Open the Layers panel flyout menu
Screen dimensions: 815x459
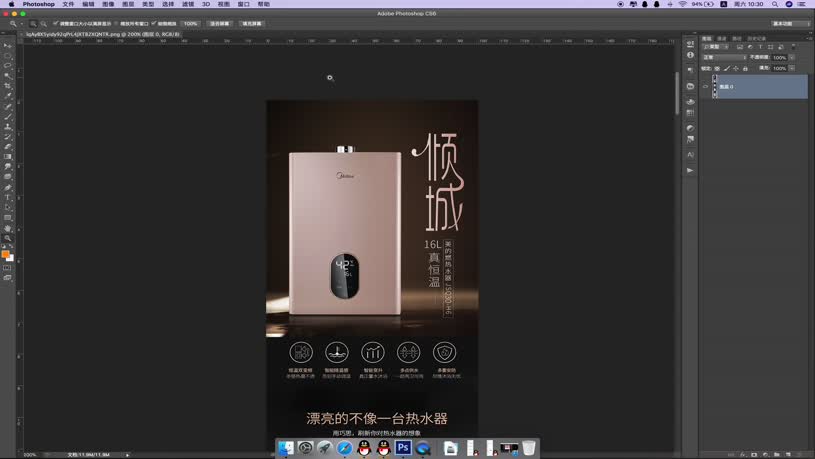point(810,38)
